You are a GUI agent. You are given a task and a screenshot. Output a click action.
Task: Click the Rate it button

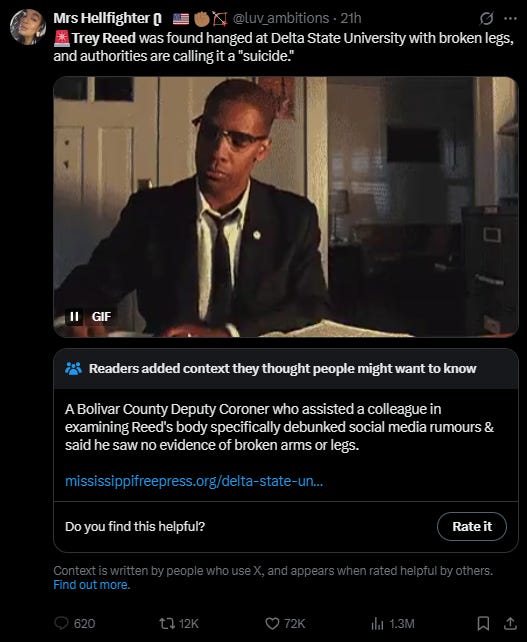point(472,526)
